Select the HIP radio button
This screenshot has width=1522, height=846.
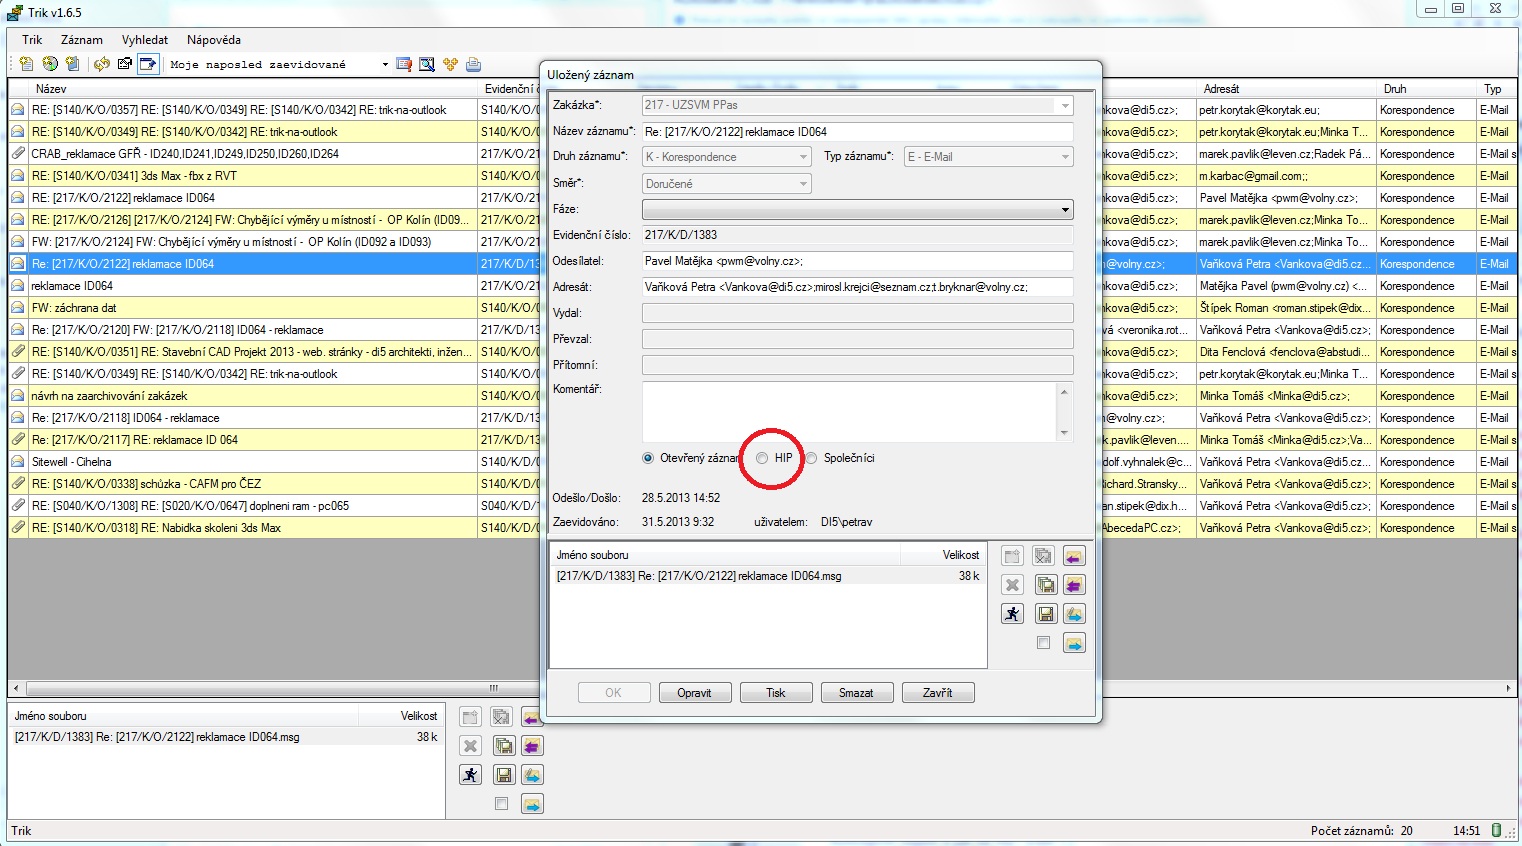tap(762, 458)
